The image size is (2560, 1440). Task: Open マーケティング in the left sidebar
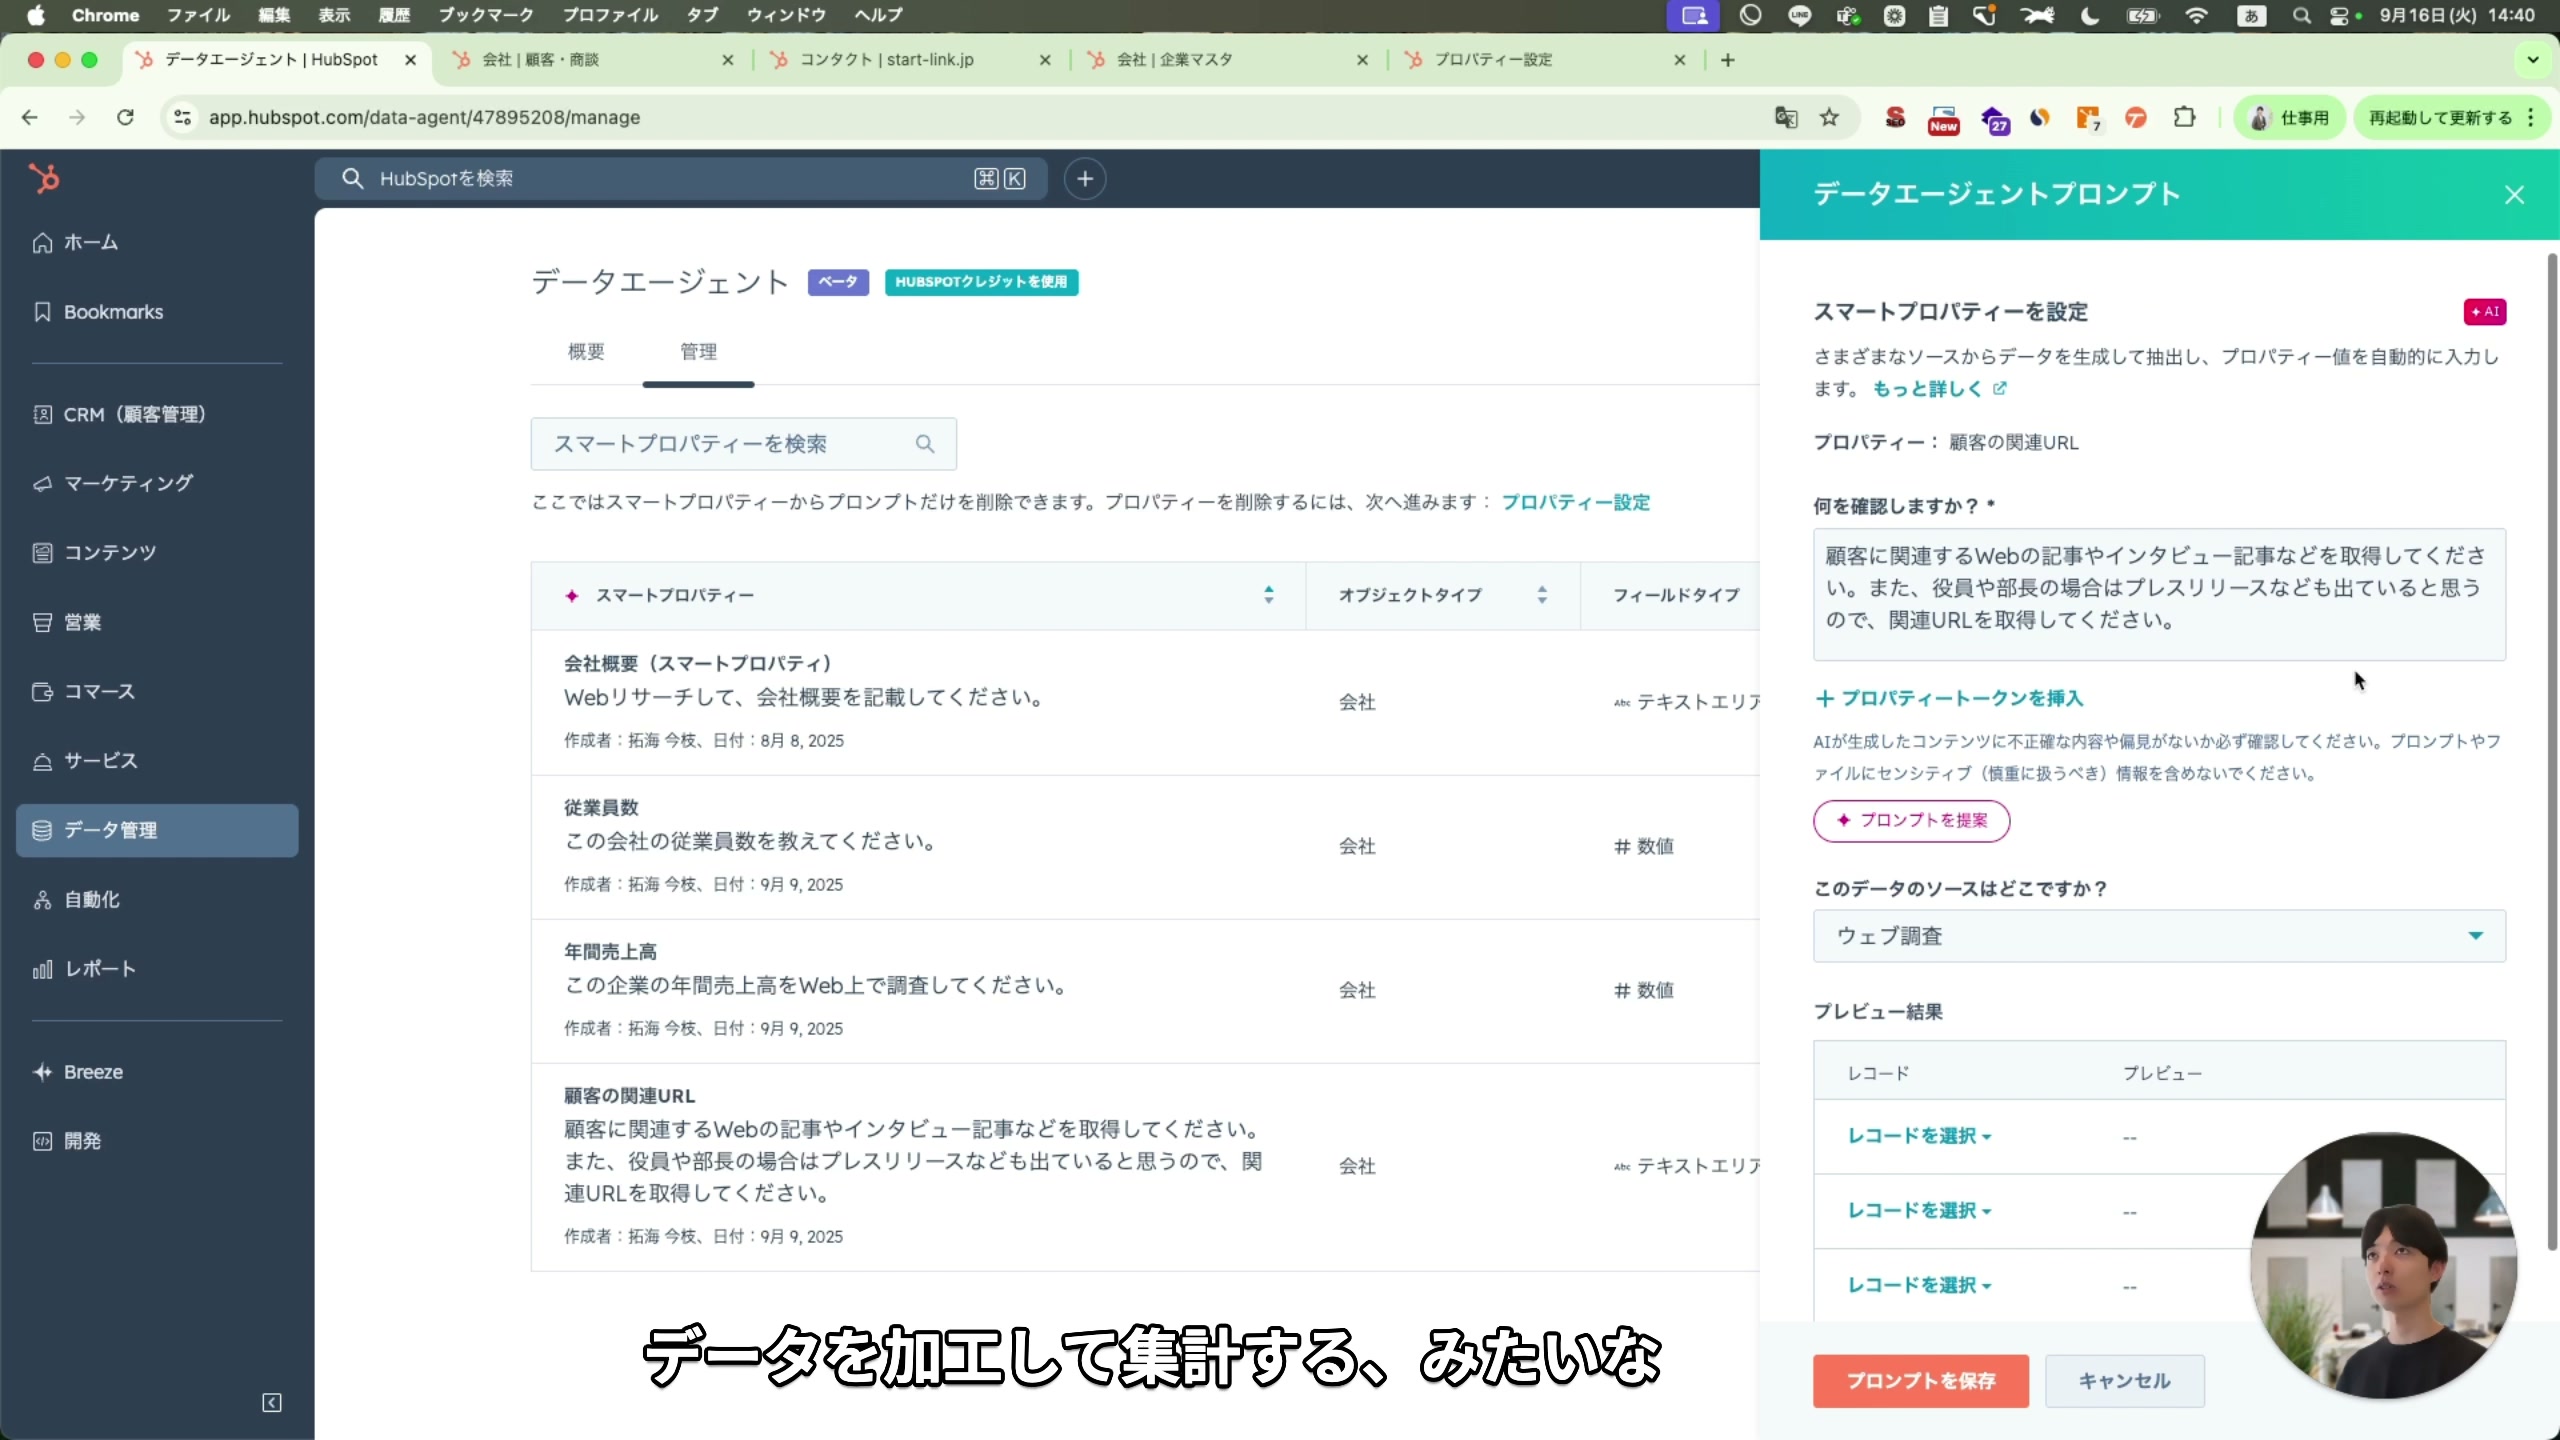coord(128,483)
